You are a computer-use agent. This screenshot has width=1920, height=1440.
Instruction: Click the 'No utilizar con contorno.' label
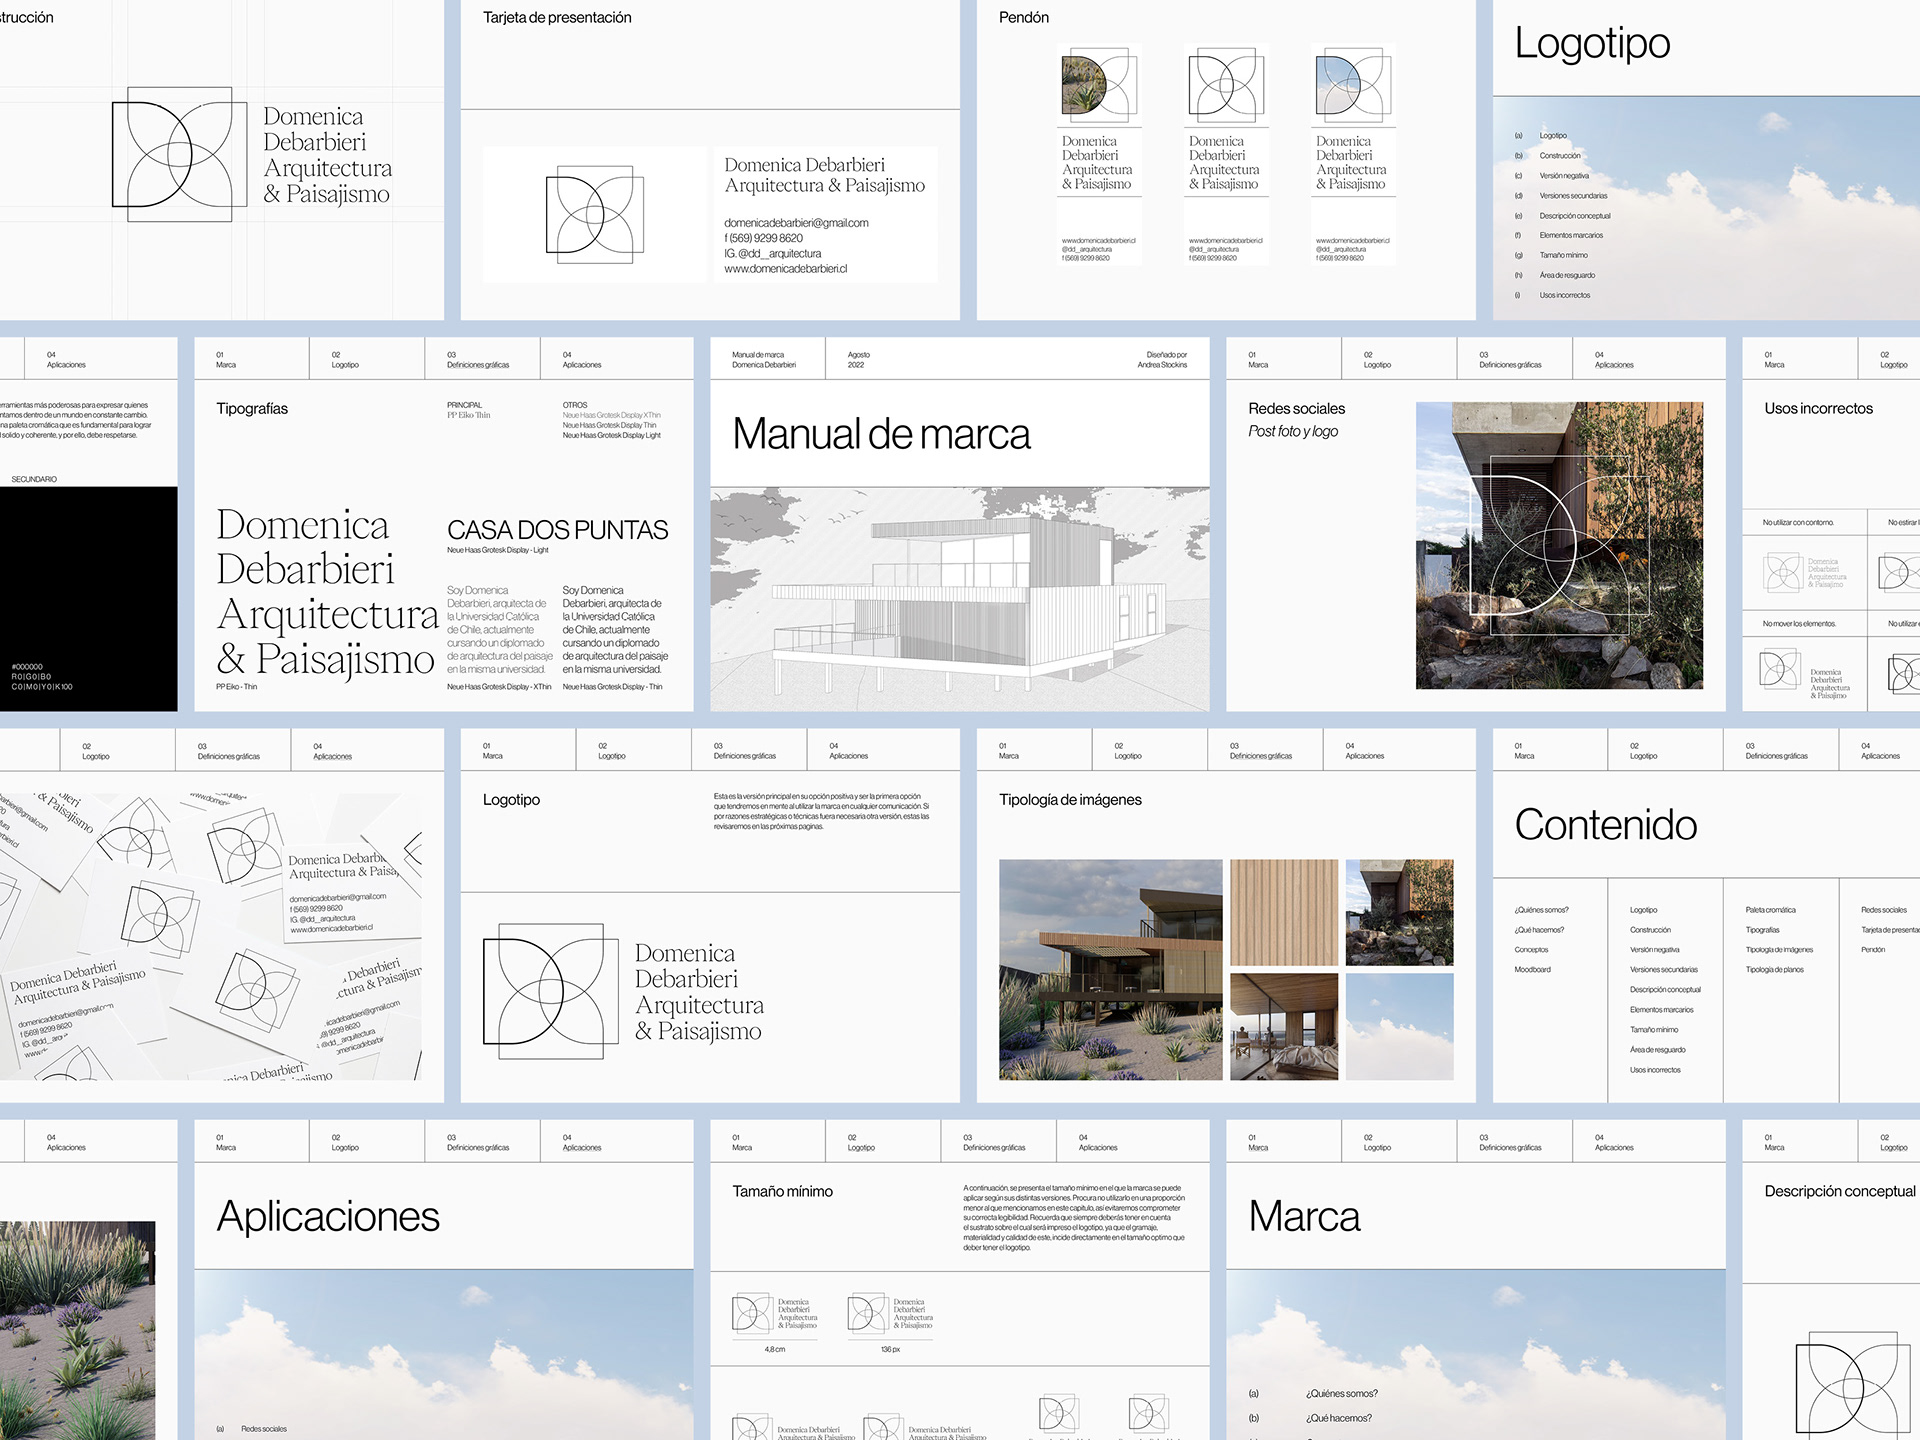(x=1798, y=523)
